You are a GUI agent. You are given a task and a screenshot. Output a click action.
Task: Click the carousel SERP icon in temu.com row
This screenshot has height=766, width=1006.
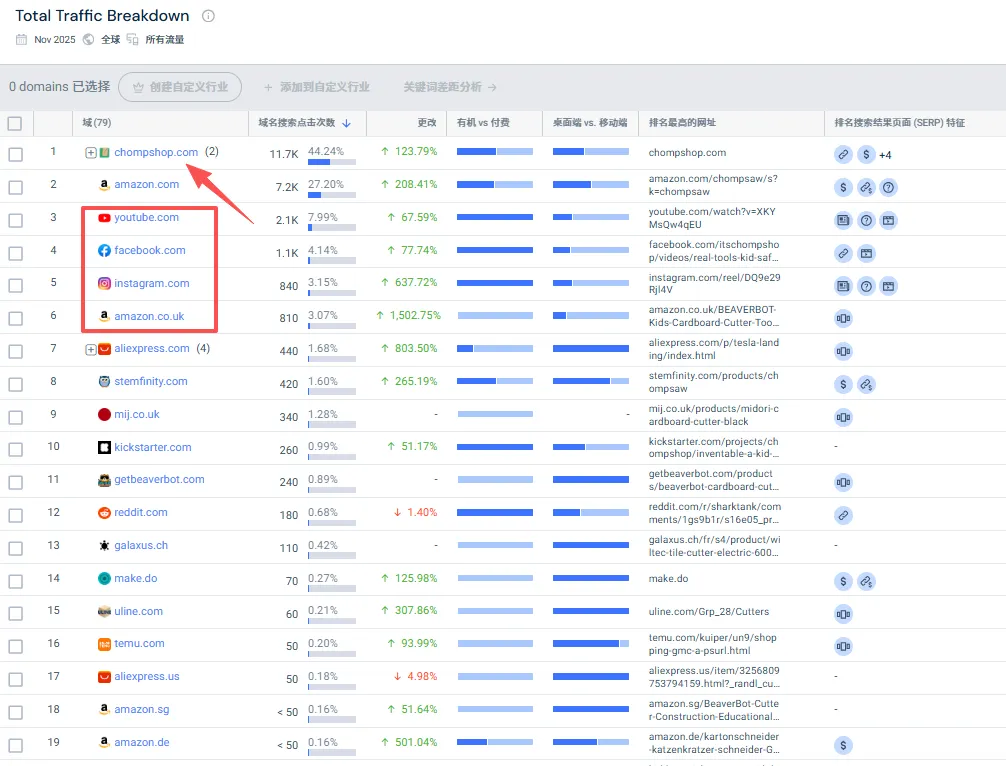843,646
